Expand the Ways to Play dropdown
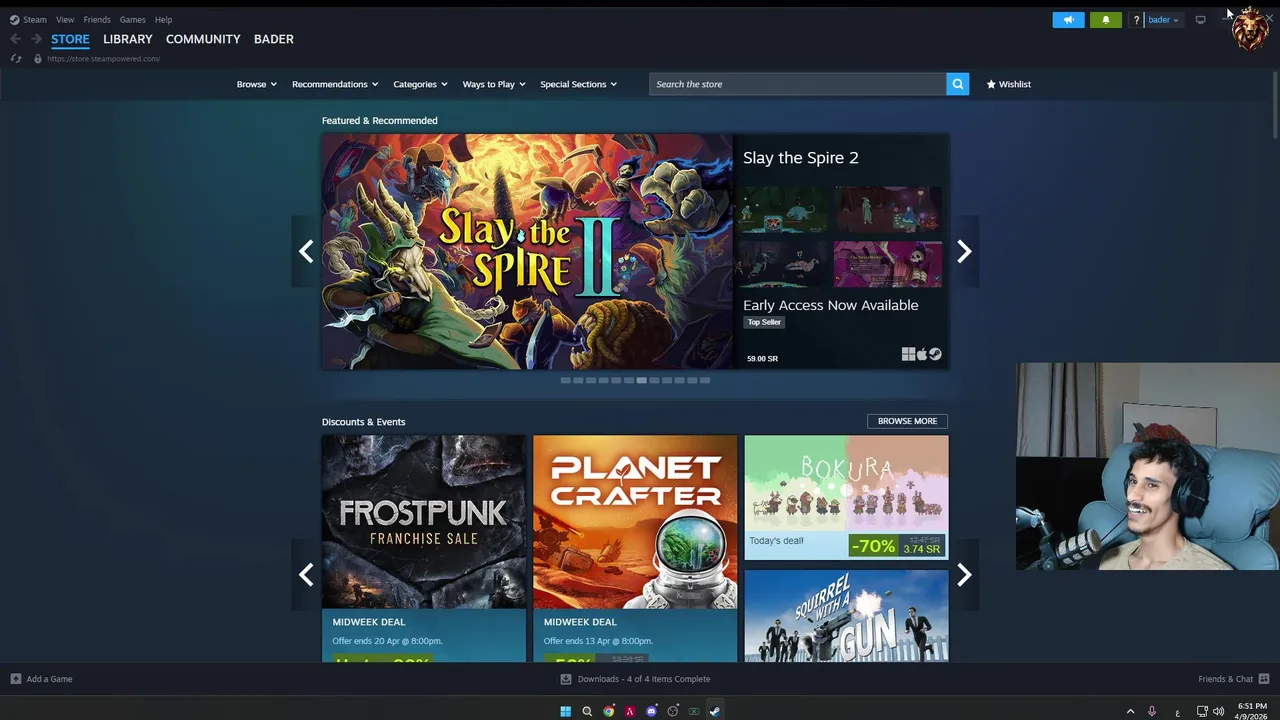The image size is (1280, 720). [x=494, y=84]
